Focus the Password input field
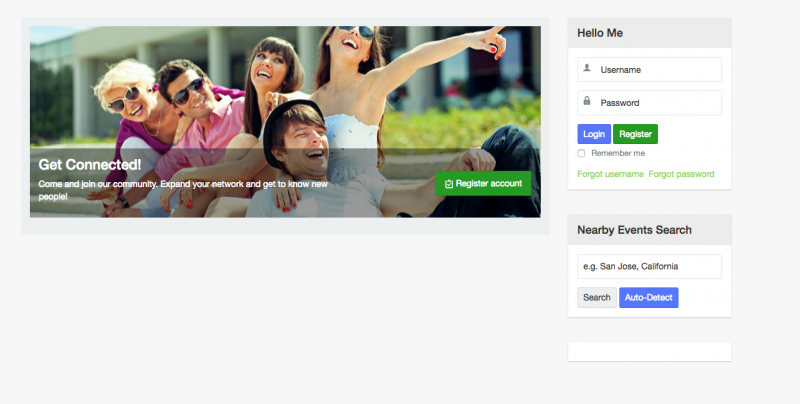Viewport: 800px width, 404px height. click(649, 103)
